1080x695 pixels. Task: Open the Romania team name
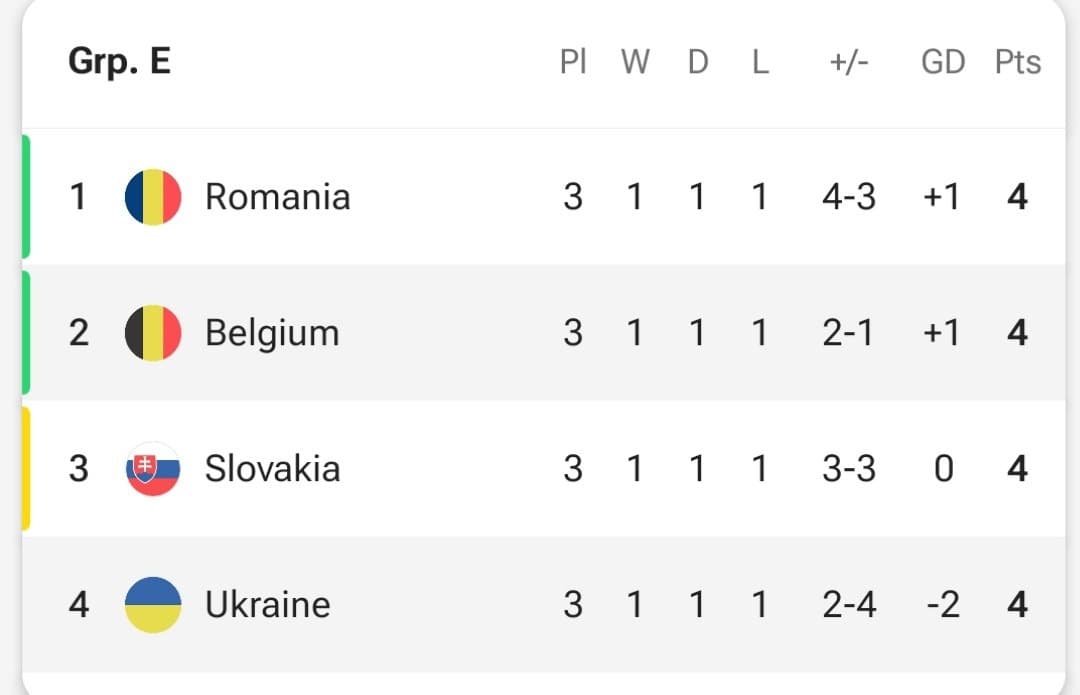(278, 197)
